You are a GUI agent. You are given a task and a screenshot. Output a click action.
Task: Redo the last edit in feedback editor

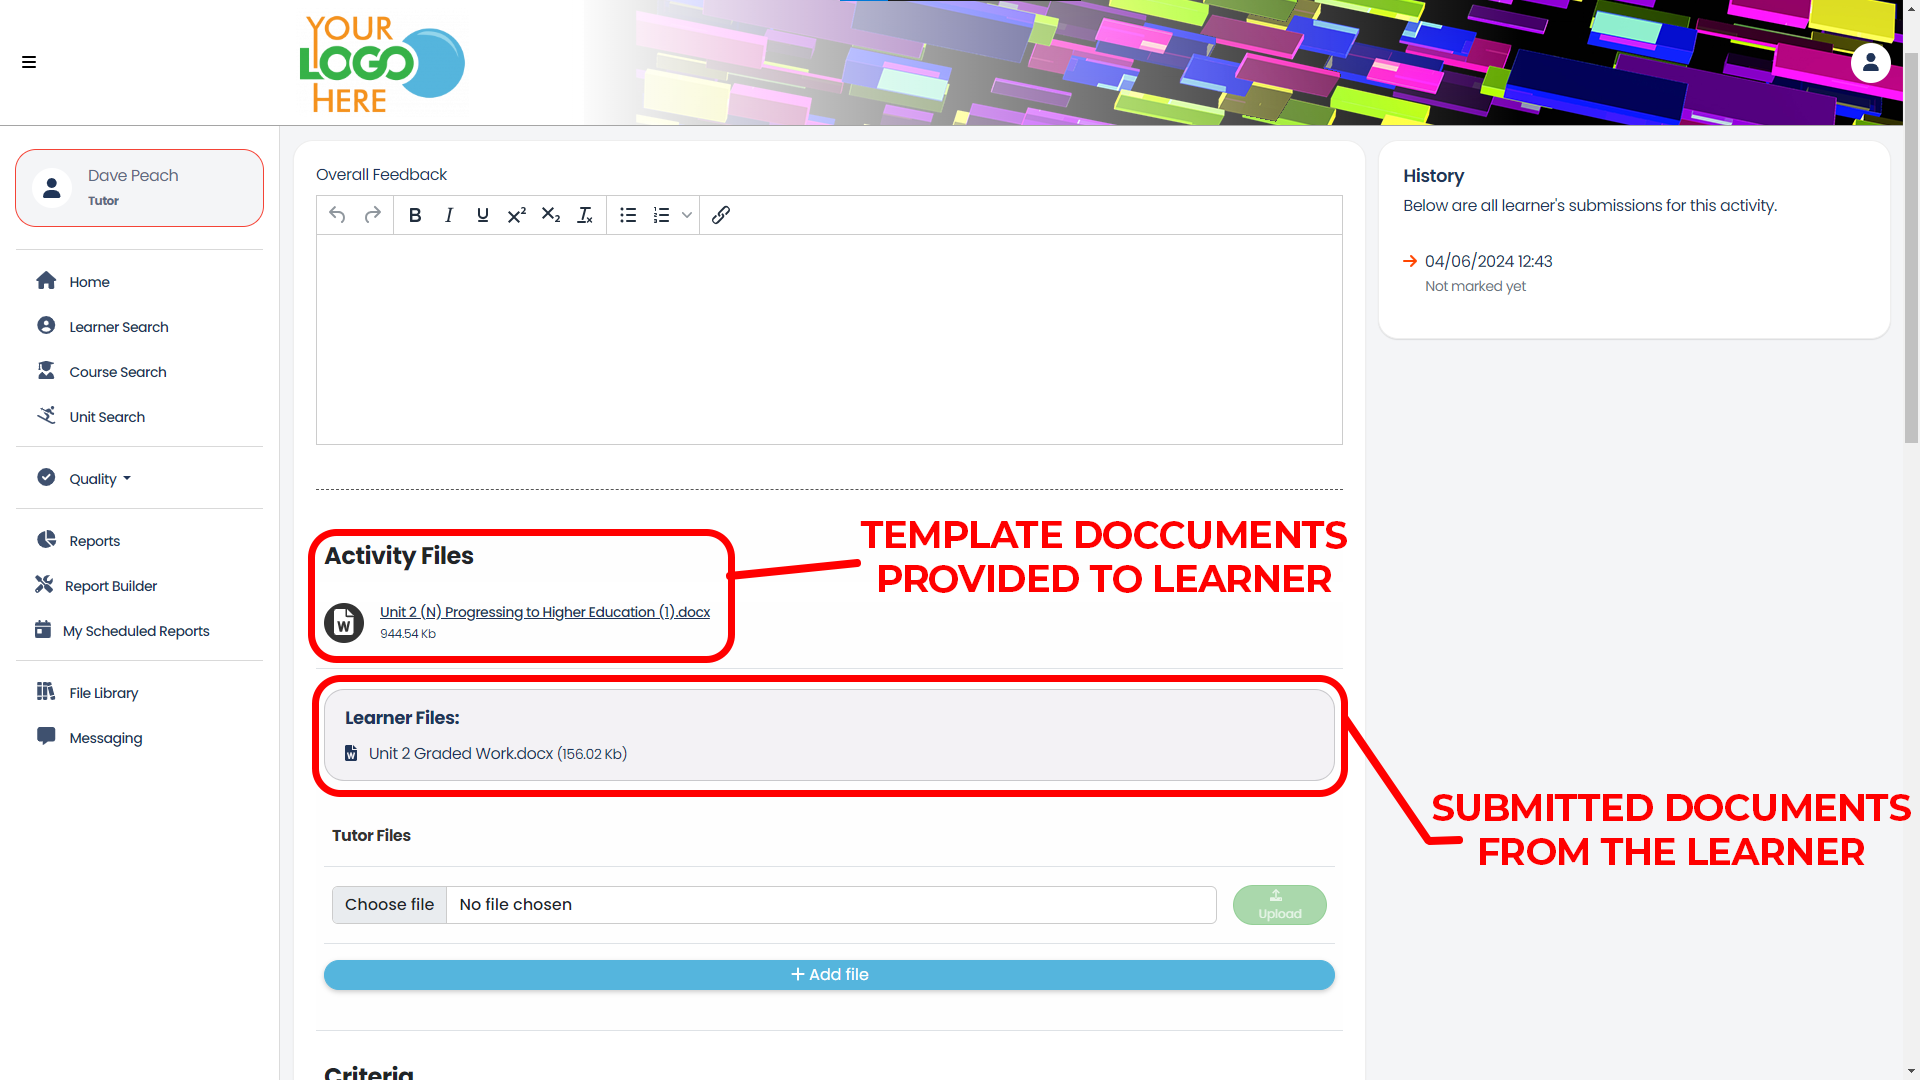pyautogui.click(x=372, y=215)
